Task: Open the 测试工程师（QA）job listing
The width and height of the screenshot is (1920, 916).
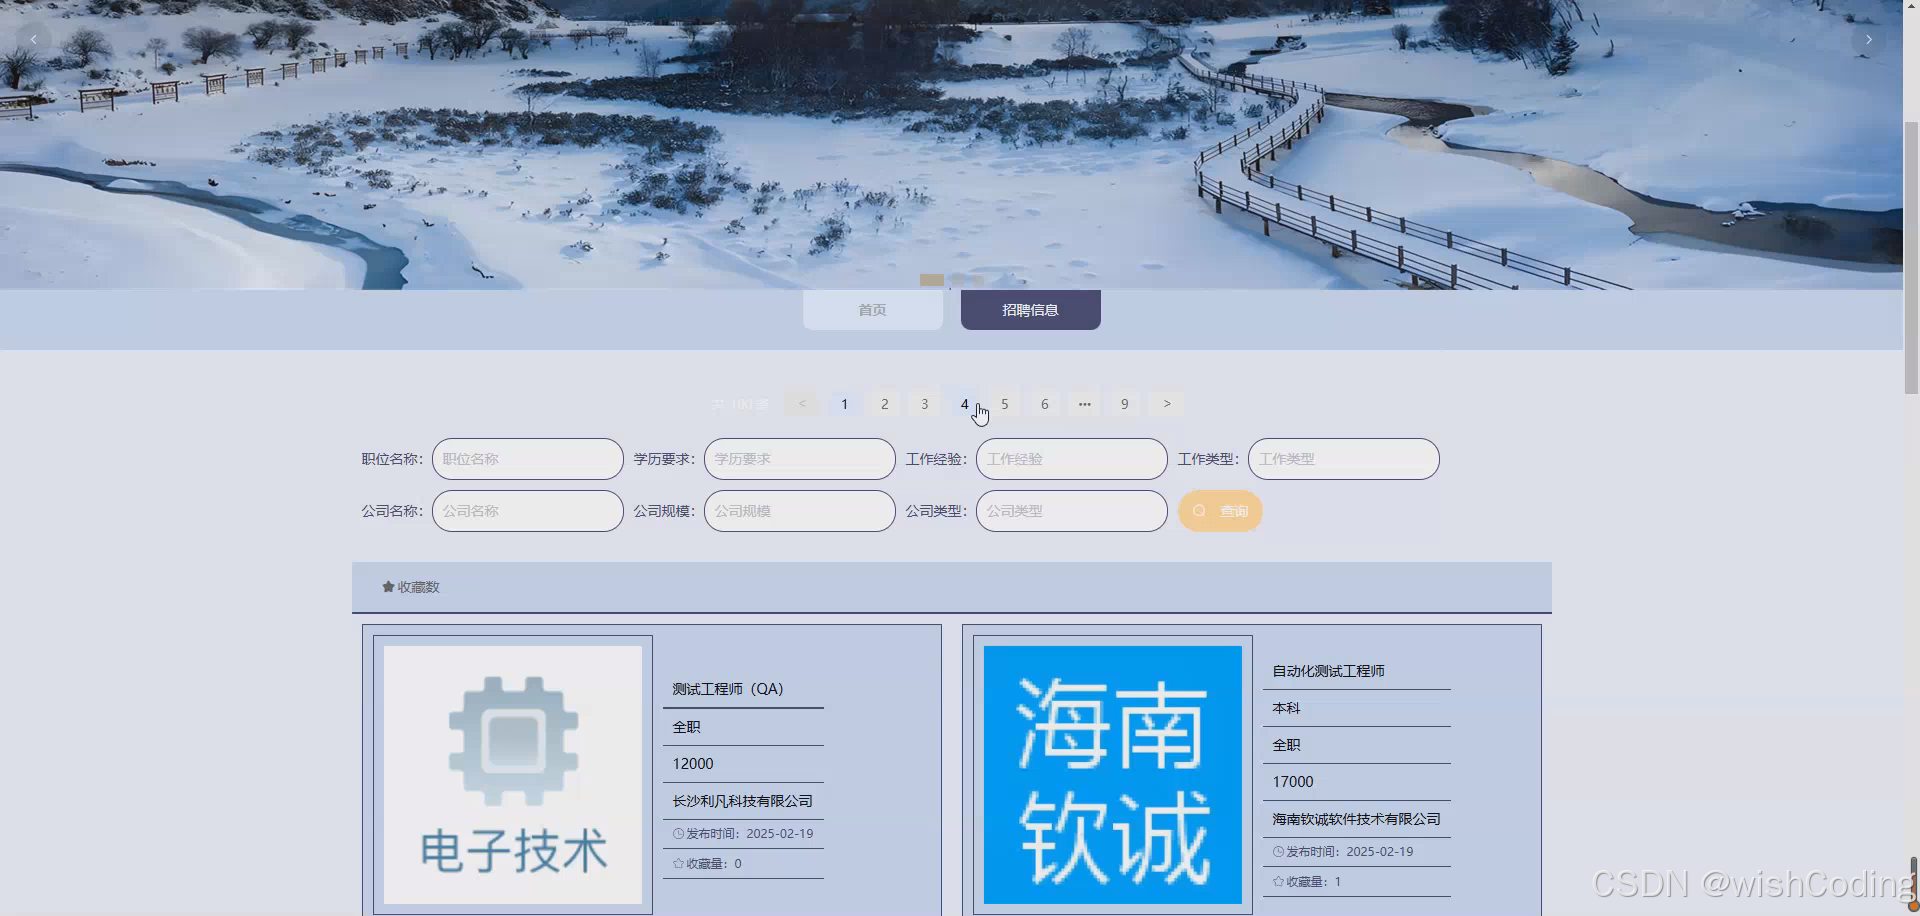Action: (x=726, y=688)
